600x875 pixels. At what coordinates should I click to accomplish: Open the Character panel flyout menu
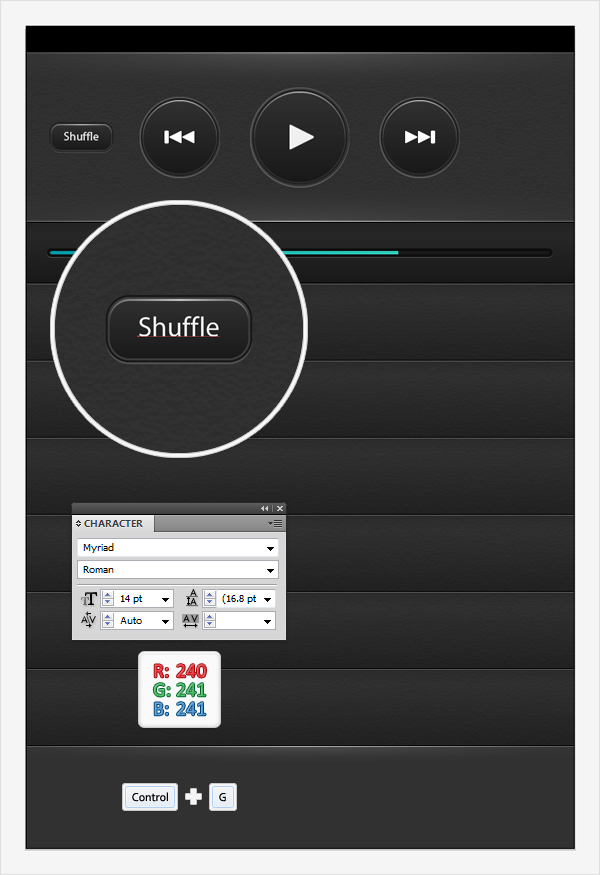(275, 523)
